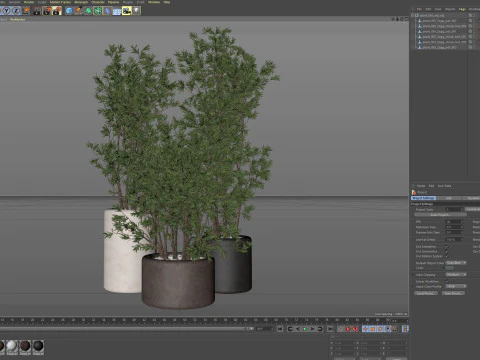Open Input Color Profile dropdown
This screenshot has height=360, width=480.
click(x=456, y=286)
